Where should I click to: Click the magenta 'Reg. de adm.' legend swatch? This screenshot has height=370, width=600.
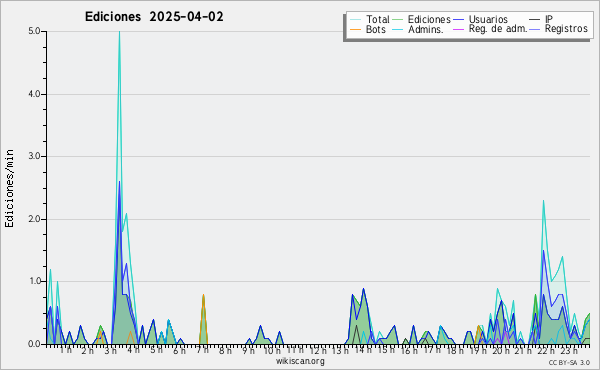pos(458,29)
